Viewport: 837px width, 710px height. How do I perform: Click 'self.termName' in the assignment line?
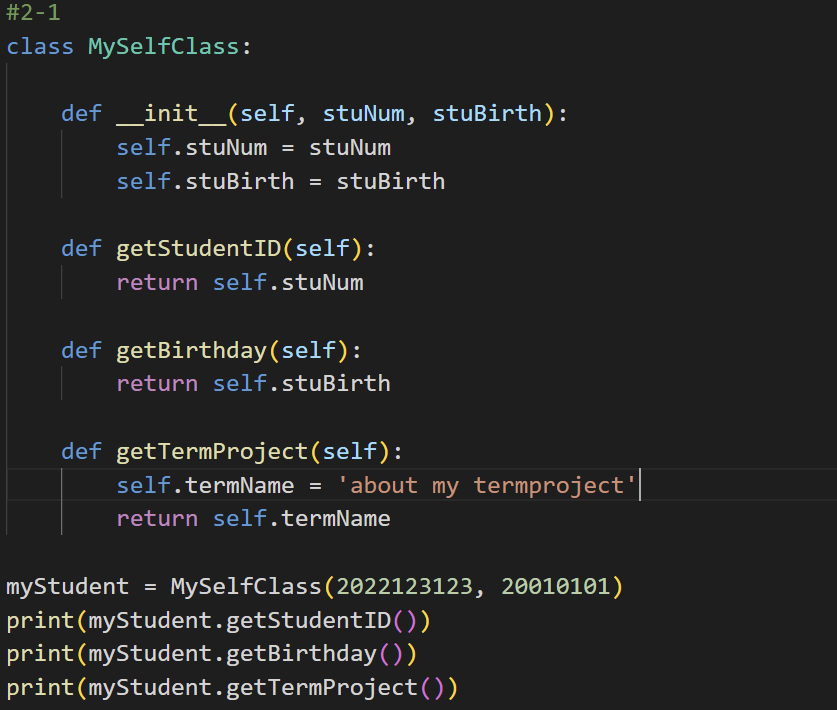coord(205,486)
